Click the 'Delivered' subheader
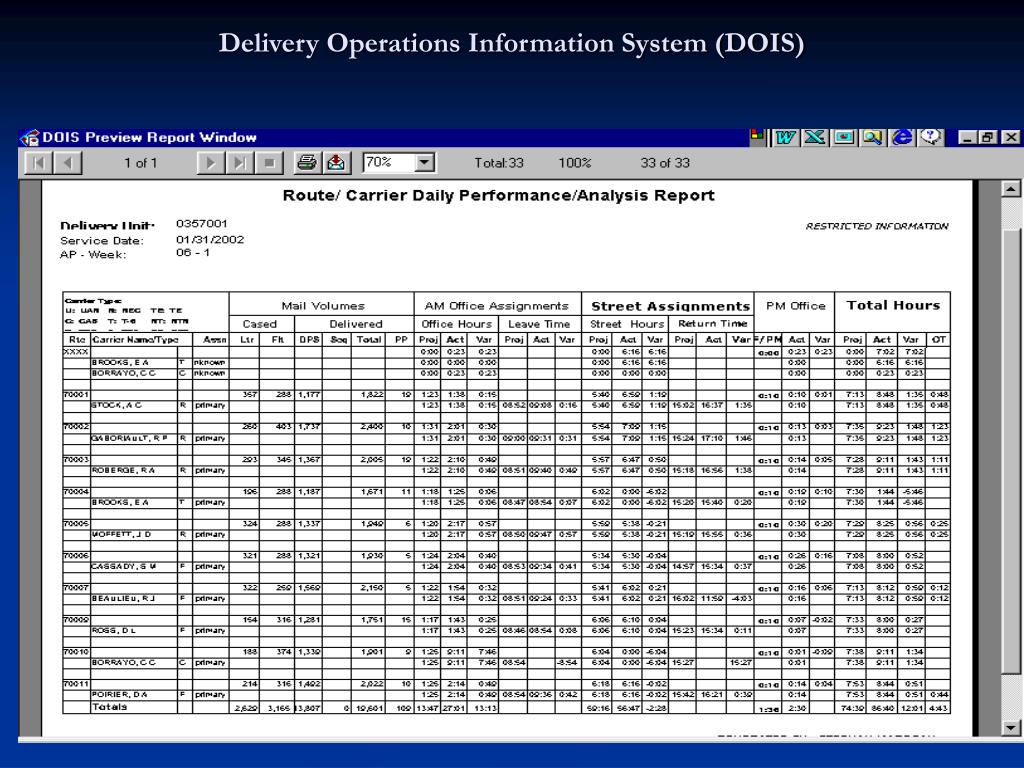1024x768 pixels. 355,324
